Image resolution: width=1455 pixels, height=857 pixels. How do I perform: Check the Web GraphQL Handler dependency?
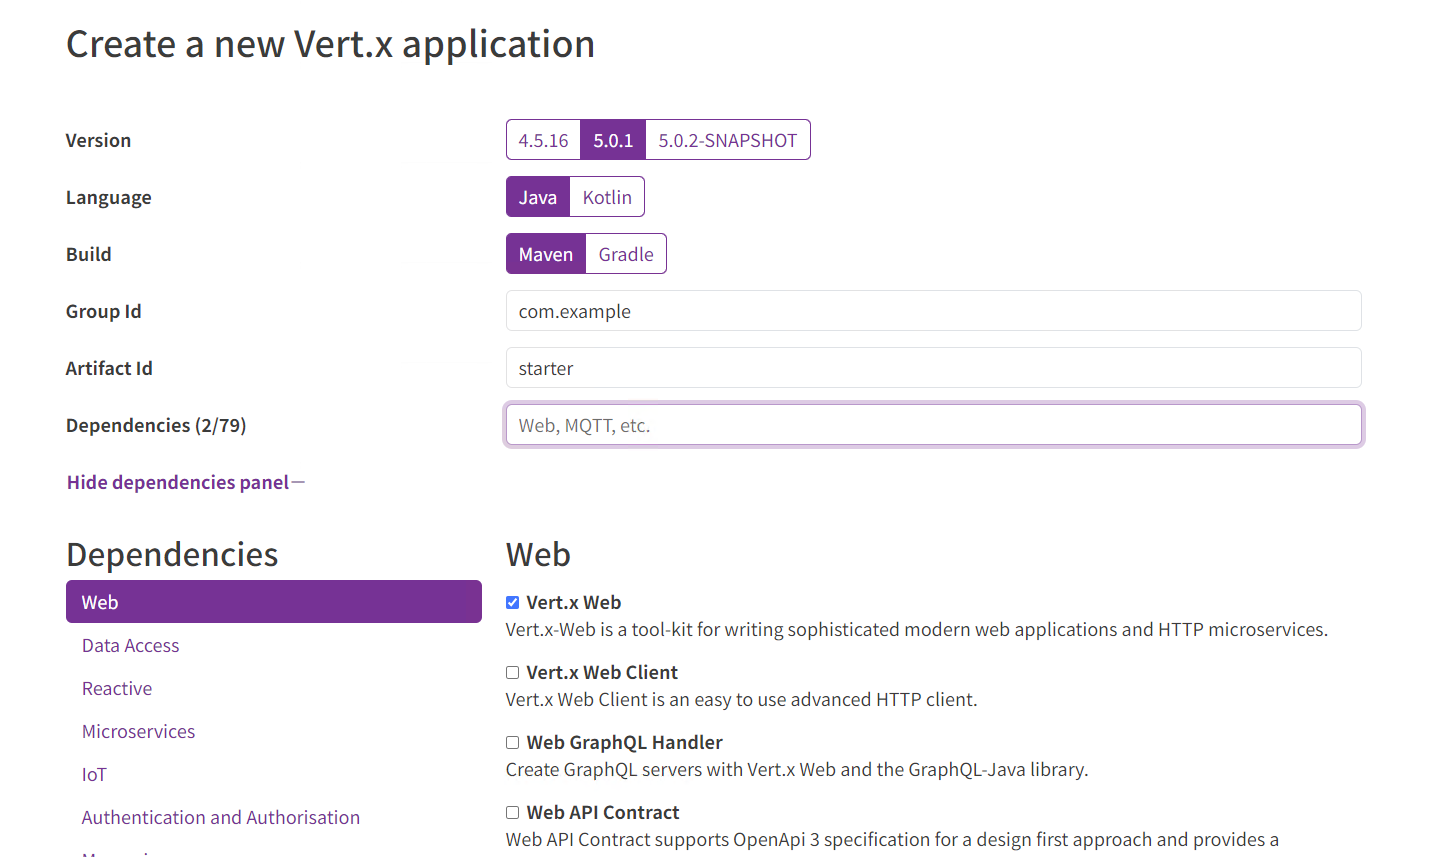512,742
